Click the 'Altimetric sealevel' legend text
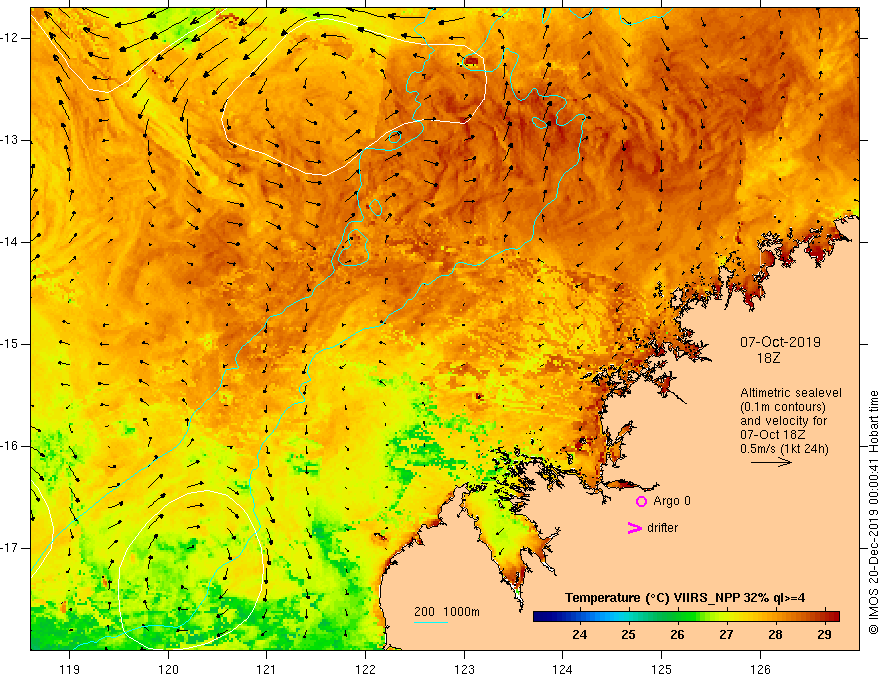Image resolution: width=880 pixels, height=680 pixels. (x=791, y=393)
